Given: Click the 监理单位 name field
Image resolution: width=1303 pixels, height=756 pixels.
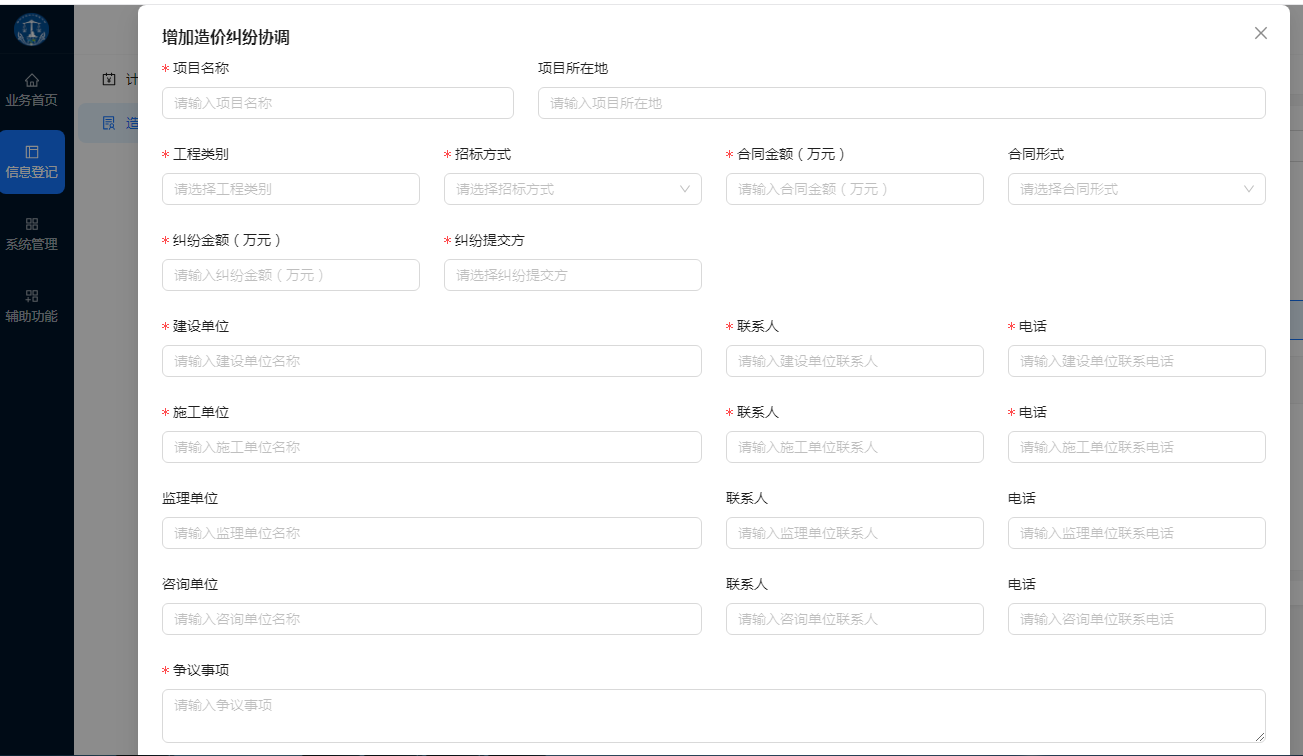Looking at the screenshot, I should pos(432,533).
